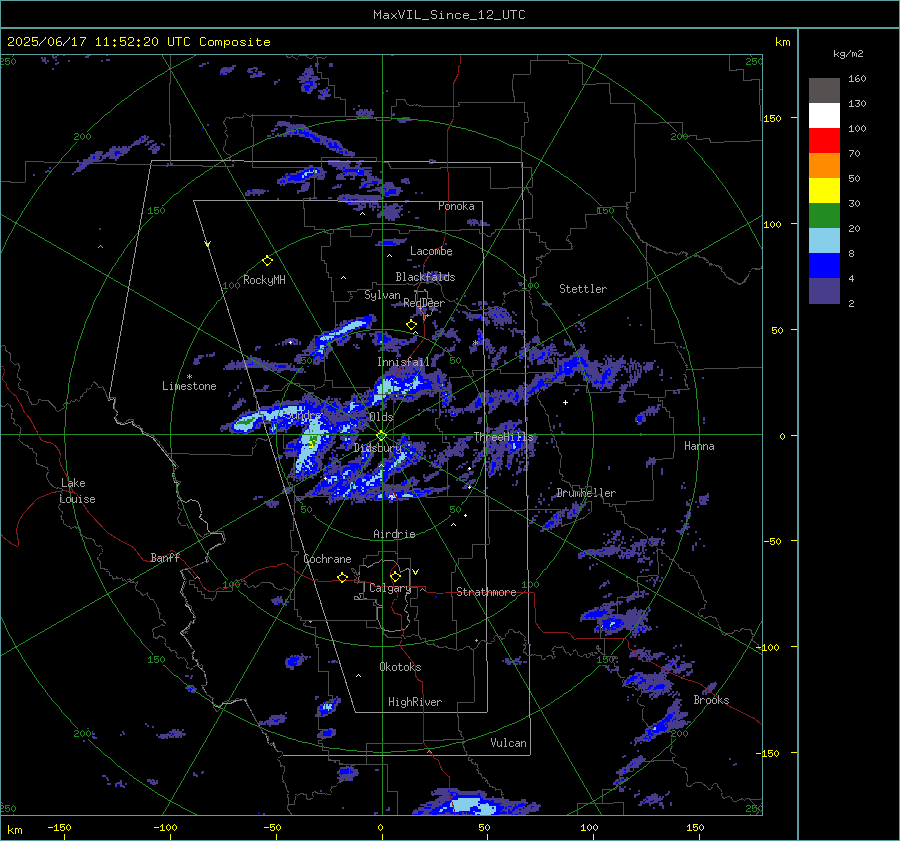
Task: Click the green echo cell west of Olds
Action: tap(246, 421)
